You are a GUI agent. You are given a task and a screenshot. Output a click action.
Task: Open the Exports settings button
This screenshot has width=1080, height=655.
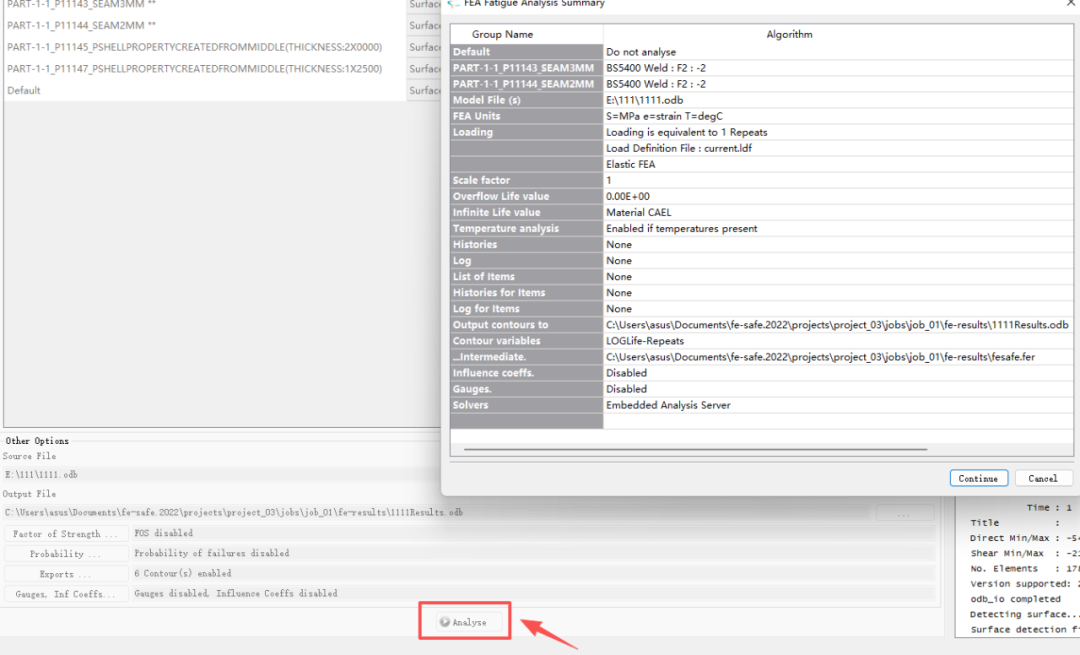point(65,574)
